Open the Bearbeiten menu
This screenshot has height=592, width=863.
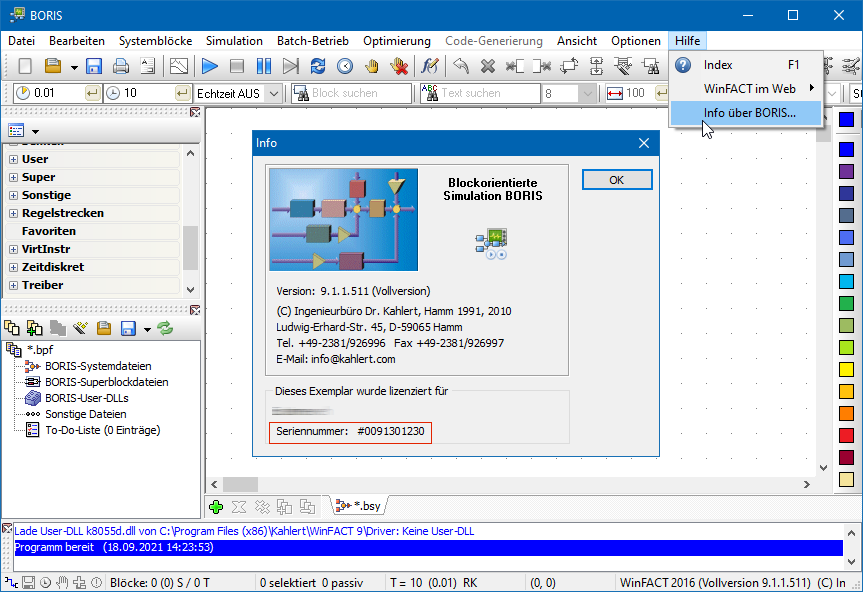pos(77,41)
